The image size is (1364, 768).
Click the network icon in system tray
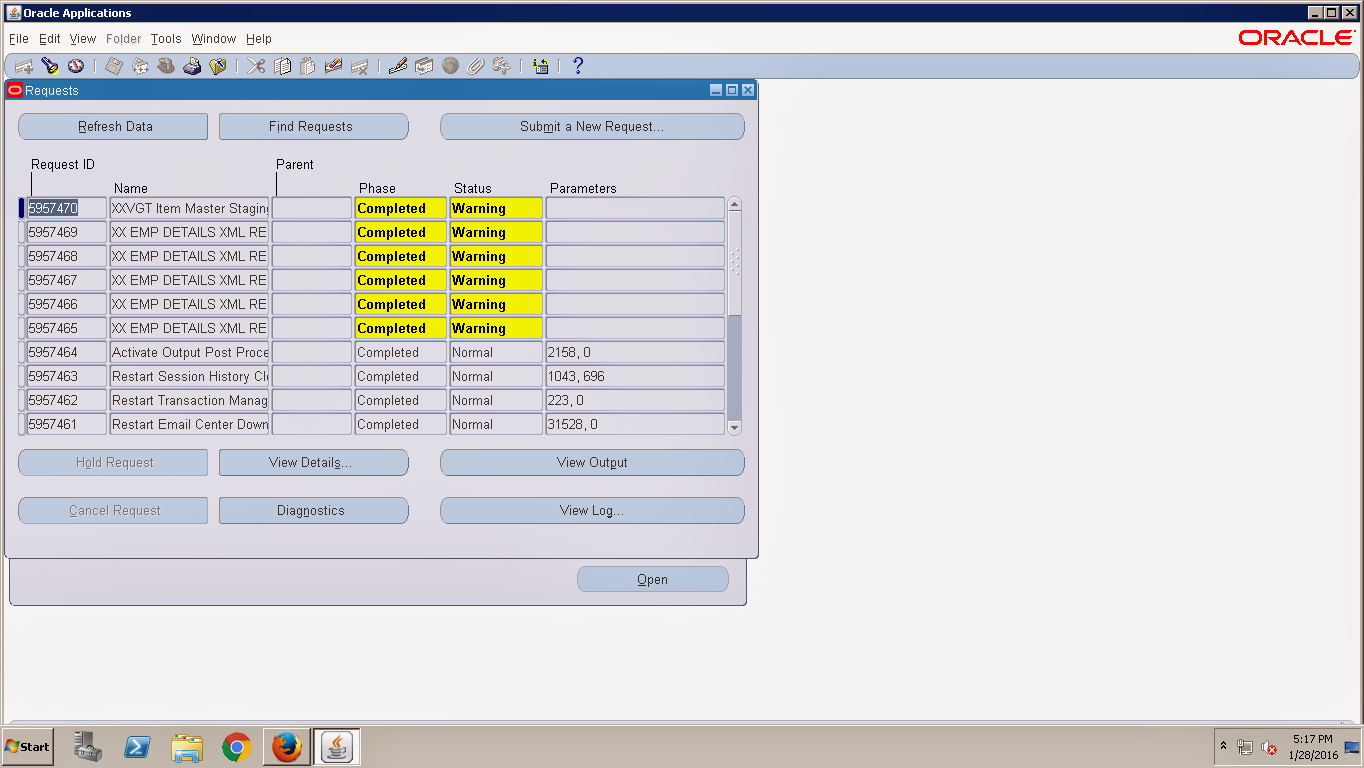tap(1245, 747)
